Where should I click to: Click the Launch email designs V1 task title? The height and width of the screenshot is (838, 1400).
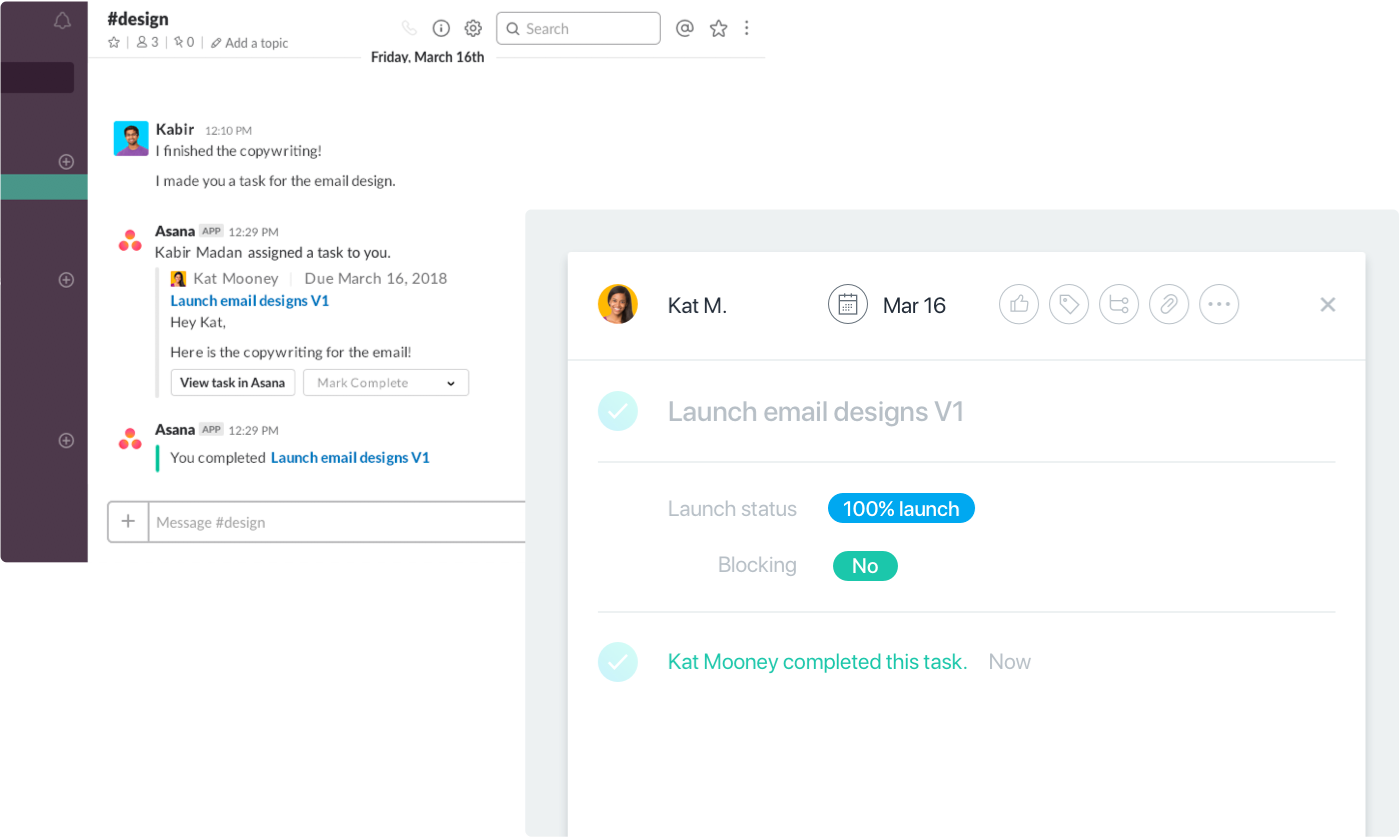(x=816, y=412)
